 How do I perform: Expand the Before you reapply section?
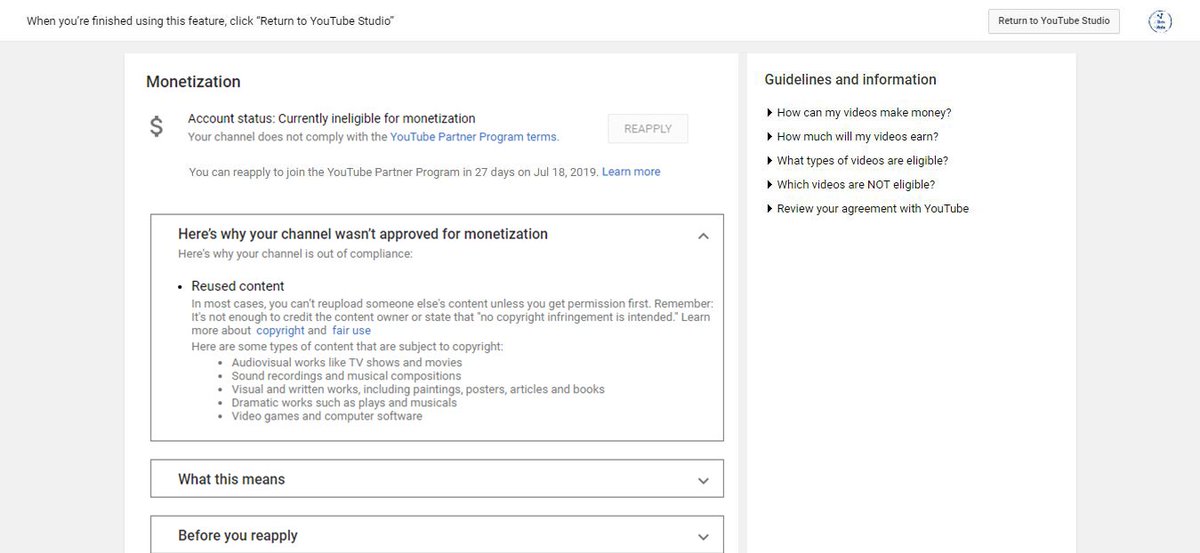click(437, 534)
